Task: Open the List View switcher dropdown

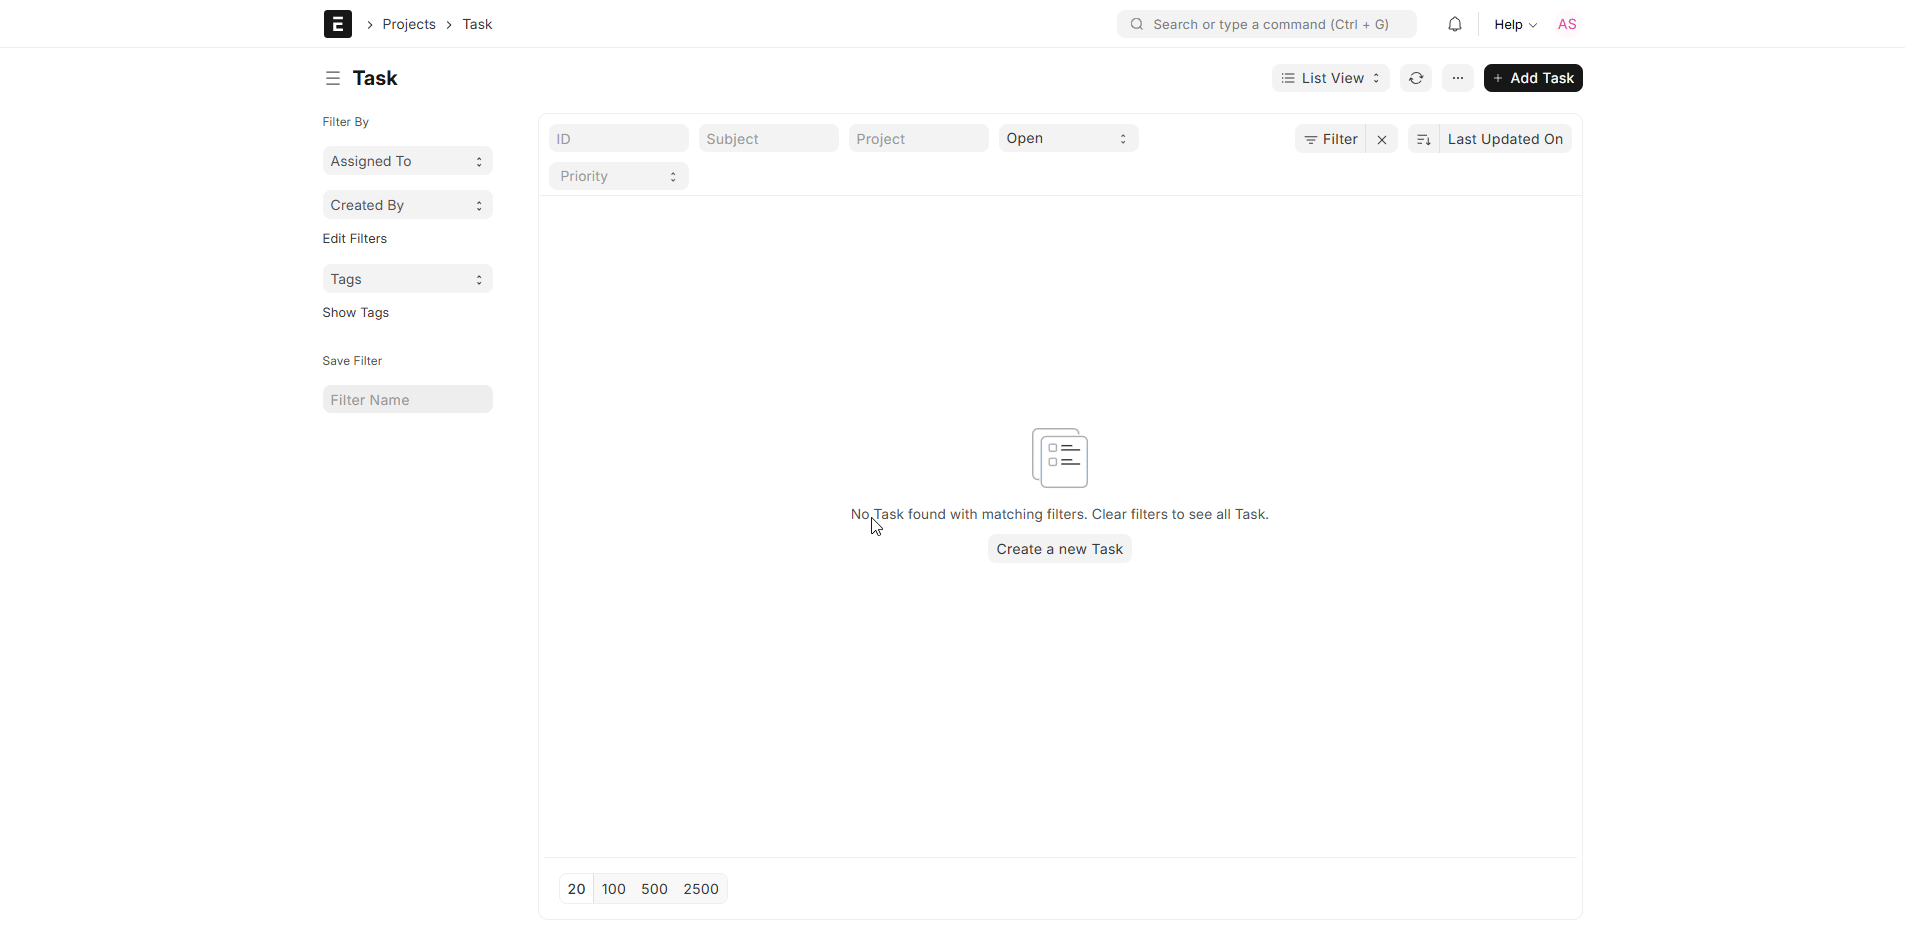Action: point(1330,78)
